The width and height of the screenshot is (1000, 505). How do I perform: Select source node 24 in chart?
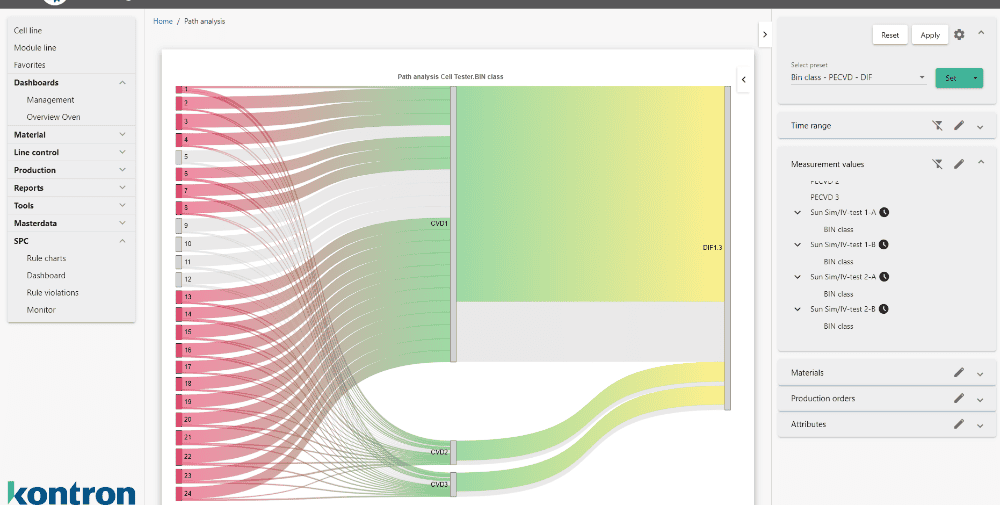click(179, 494)
